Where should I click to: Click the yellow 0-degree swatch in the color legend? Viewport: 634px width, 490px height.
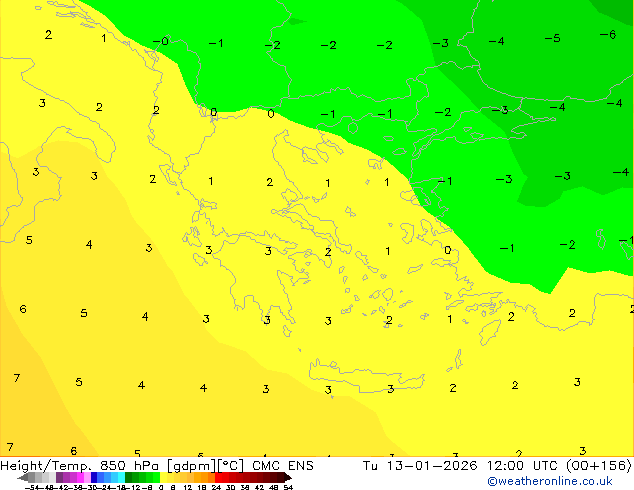pos(163,477)
